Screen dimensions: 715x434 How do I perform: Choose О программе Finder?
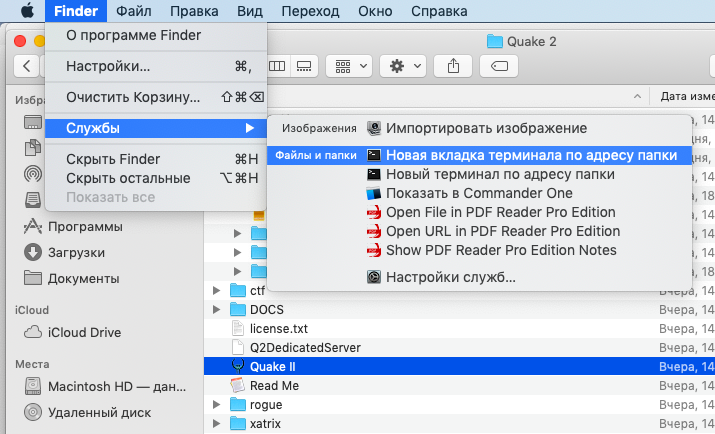(x=155, y=35)
